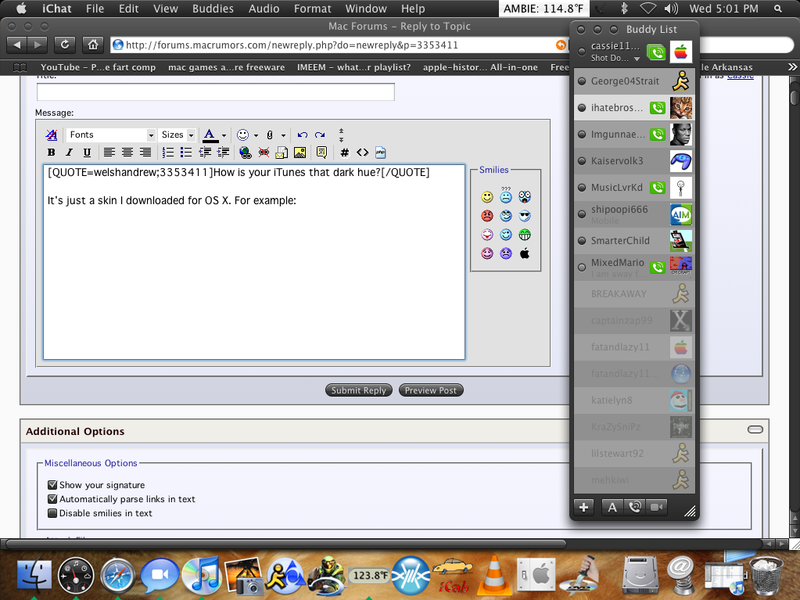800x600 pixels.
Task: Open the IMEEM bookmark link
Action: click(x=354, y=67)
